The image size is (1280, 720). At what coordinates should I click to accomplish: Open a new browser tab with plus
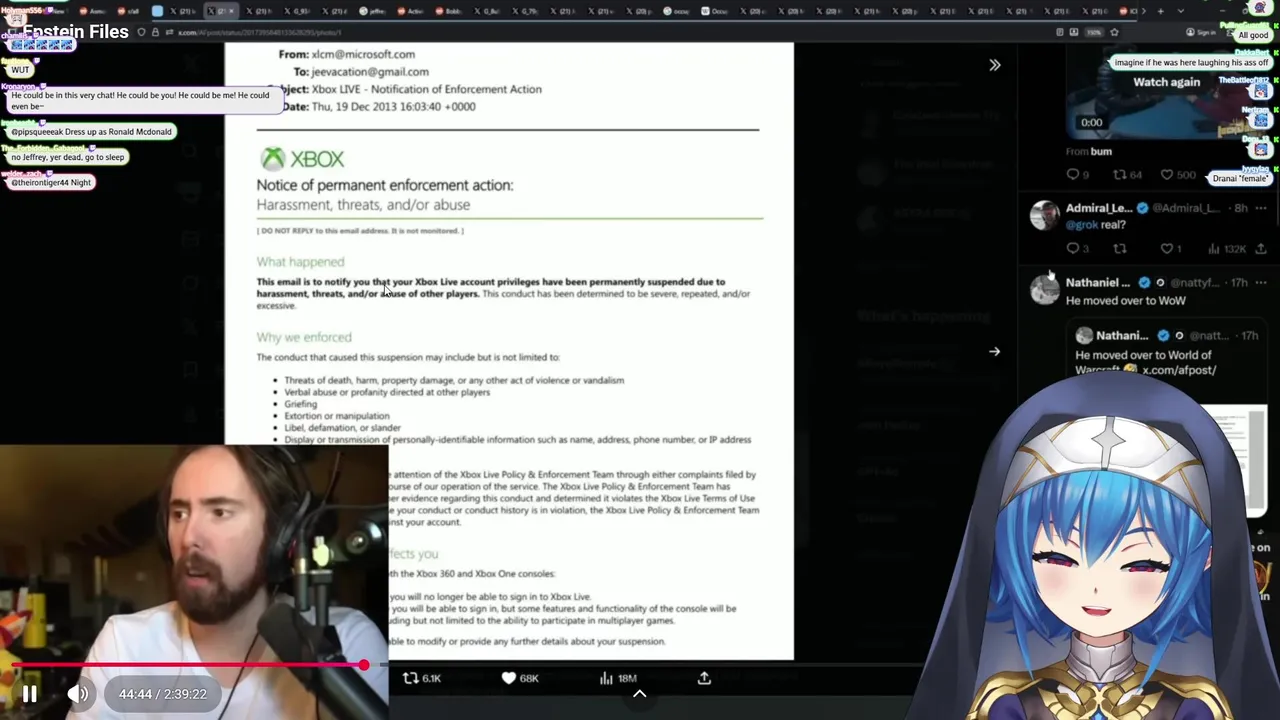pyautogui.click(x=1160, y=11)
